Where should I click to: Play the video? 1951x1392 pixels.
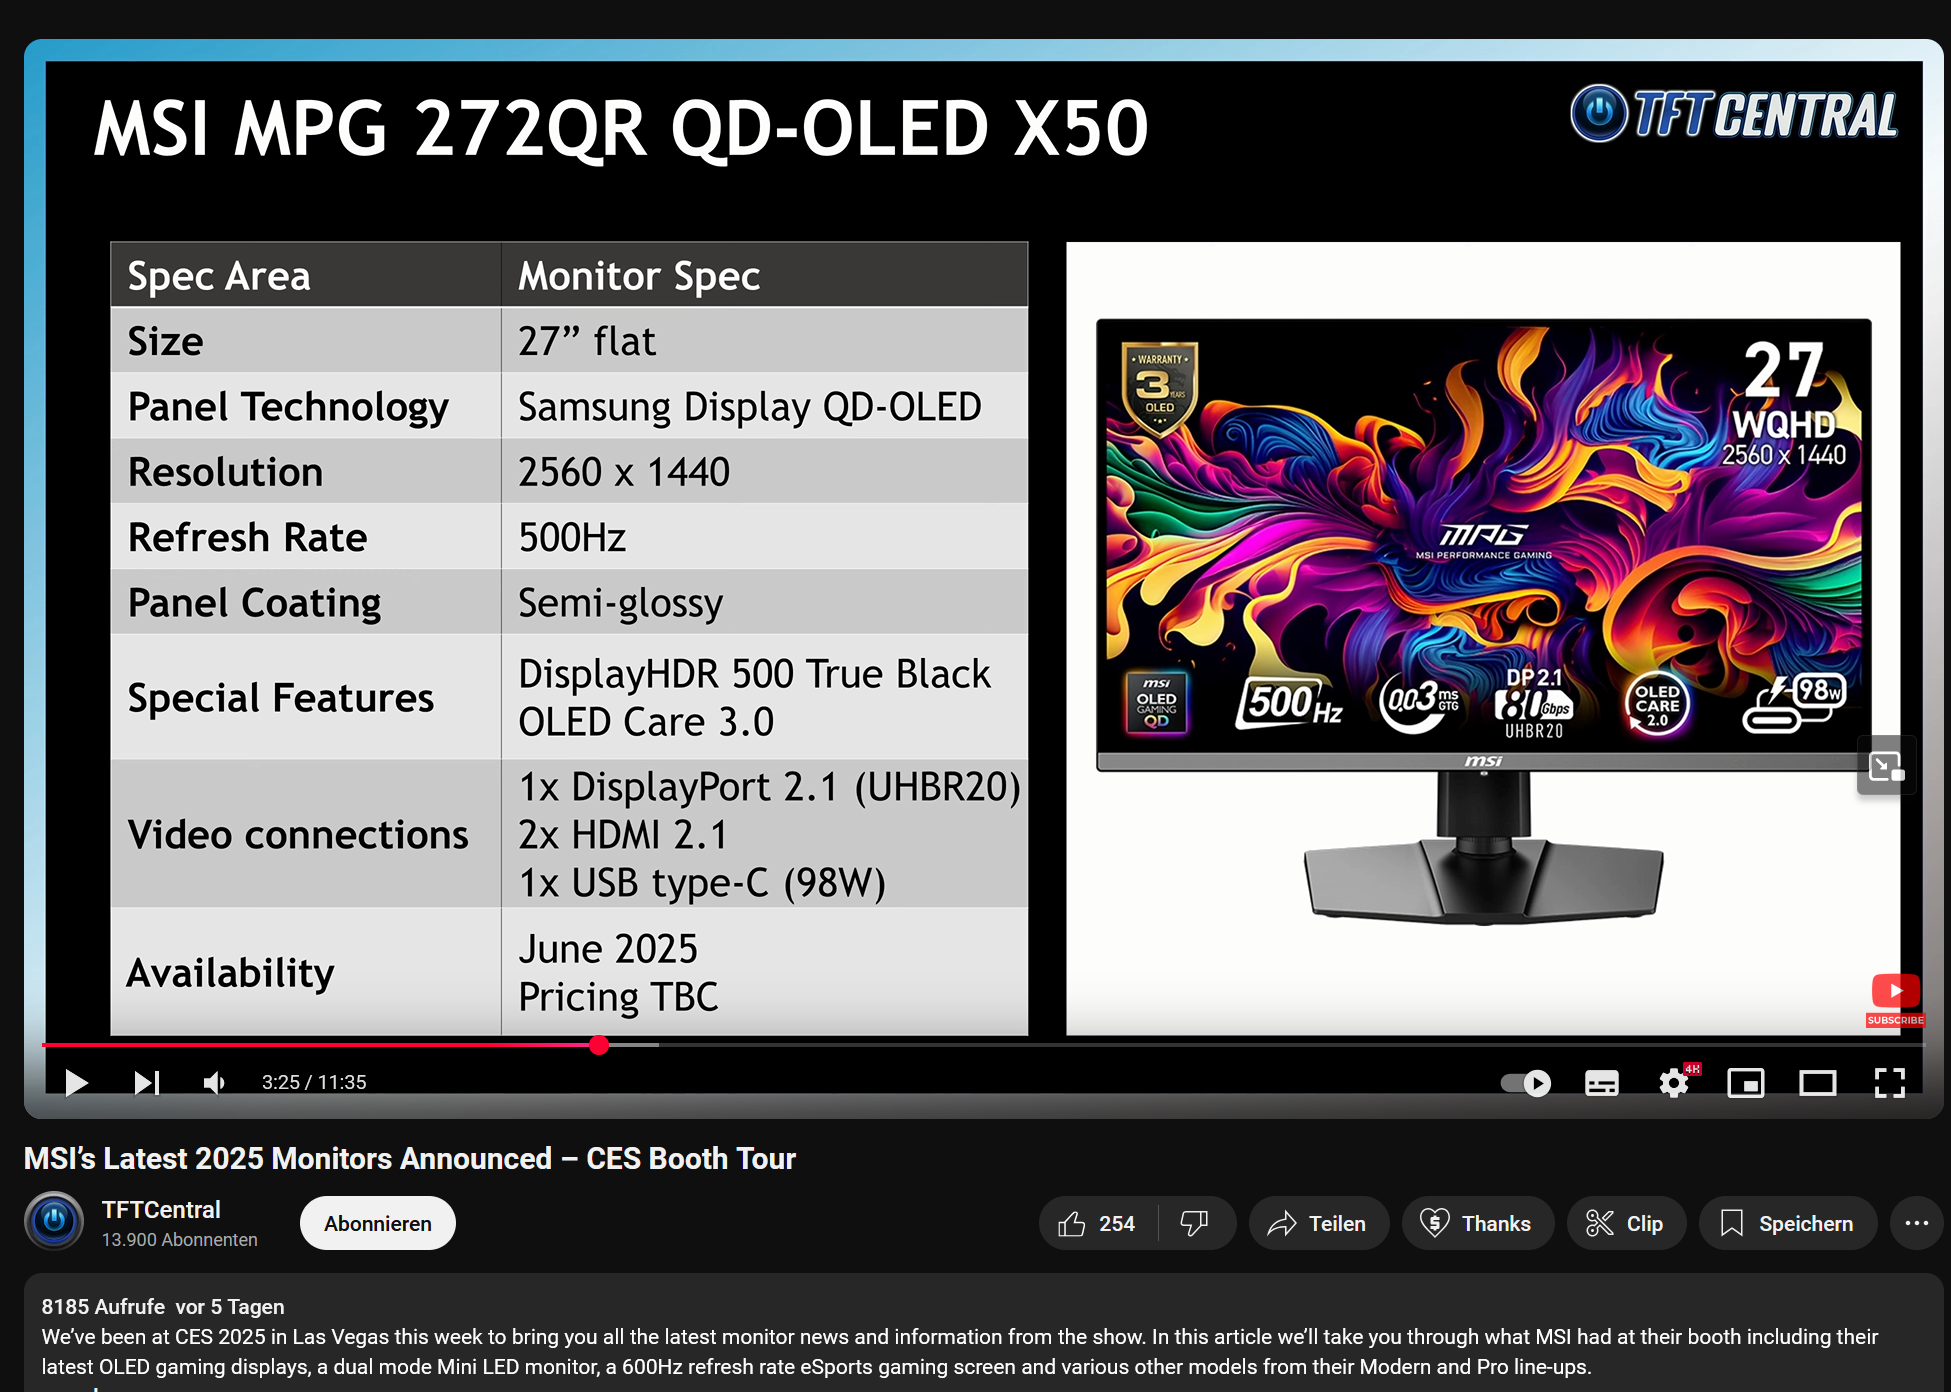(x=75, y=1082)
